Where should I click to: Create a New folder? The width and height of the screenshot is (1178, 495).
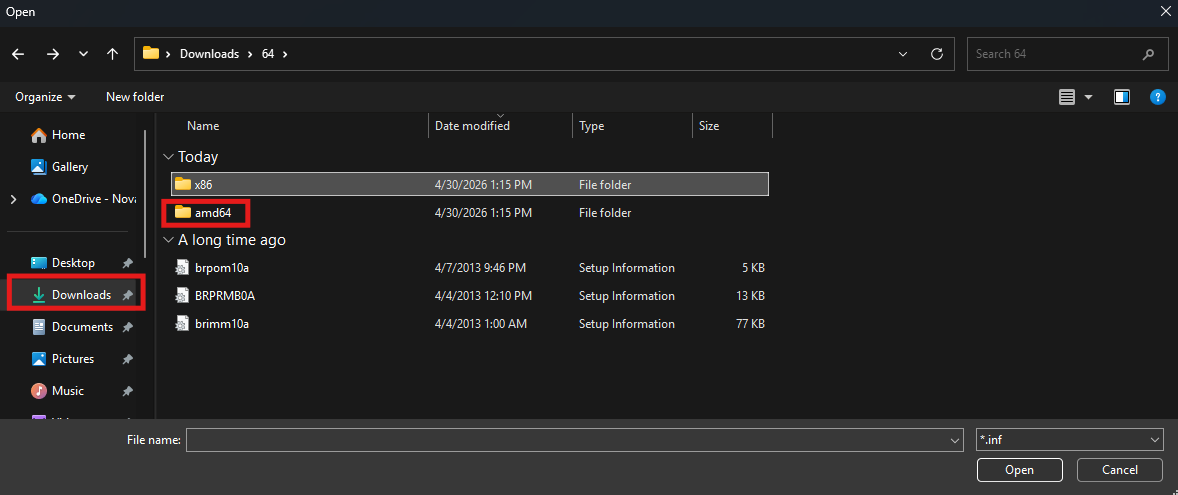pos(135,97)
